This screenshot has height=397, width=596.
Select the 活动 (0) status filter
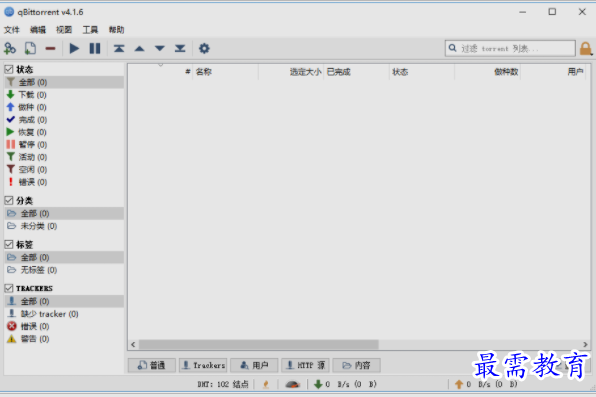64,157
